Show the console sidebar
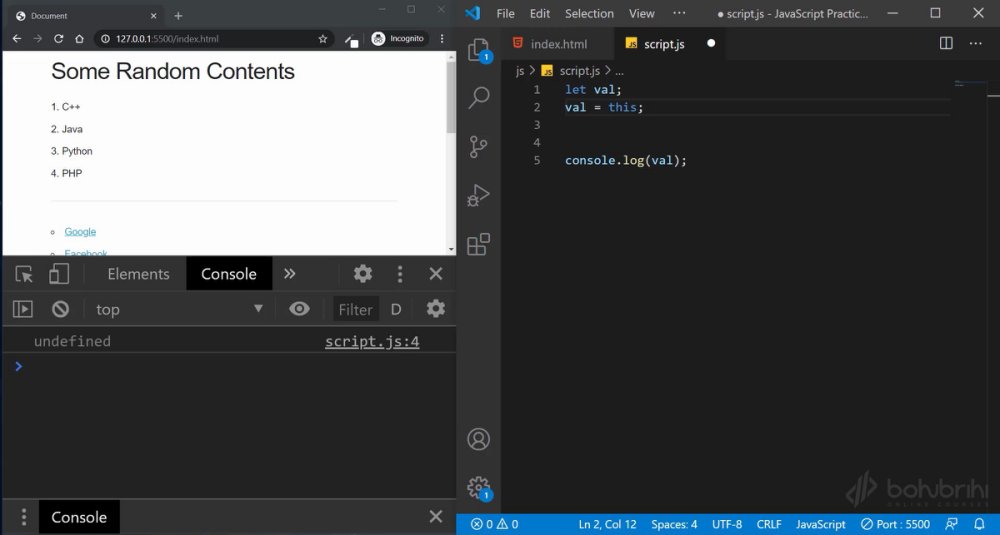Screen dimensions: 1000x535 pyautogui.click(x=23, y=309)
